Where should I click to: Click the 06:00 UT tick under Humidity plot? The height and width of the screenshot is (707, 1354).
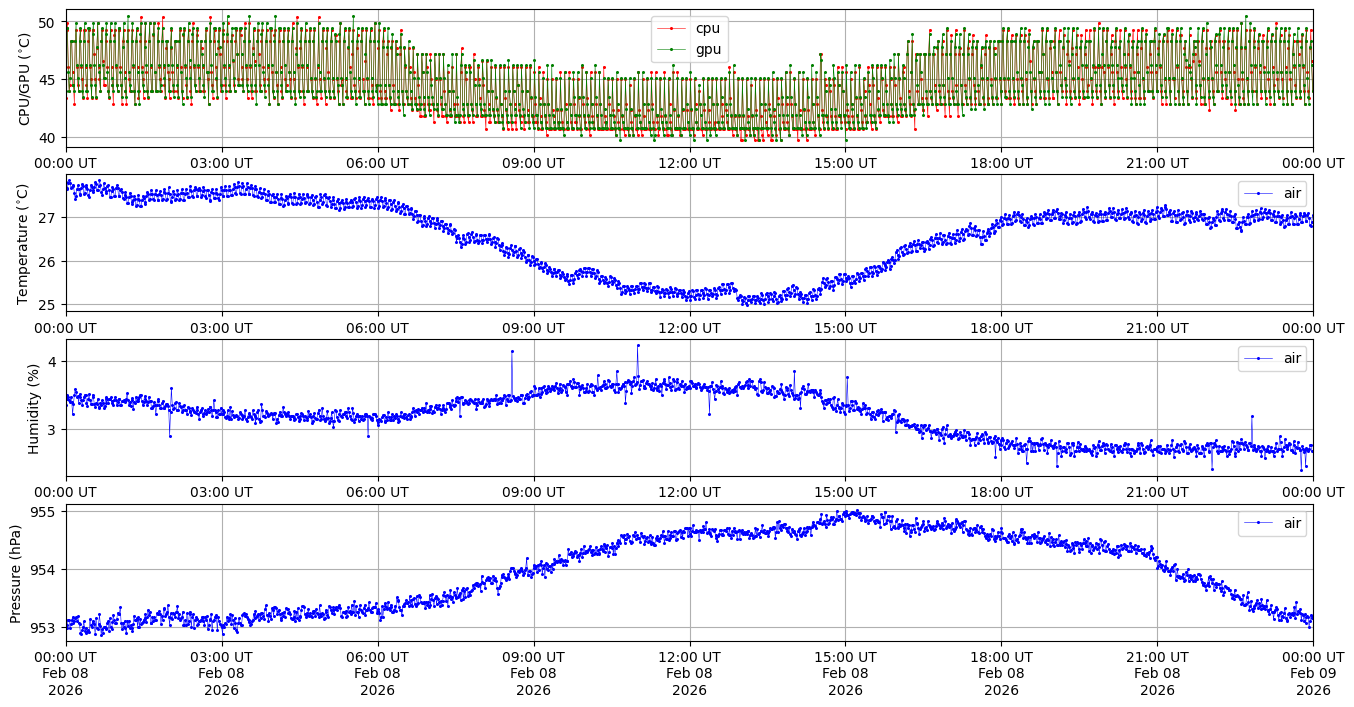[x=377, y=492]
